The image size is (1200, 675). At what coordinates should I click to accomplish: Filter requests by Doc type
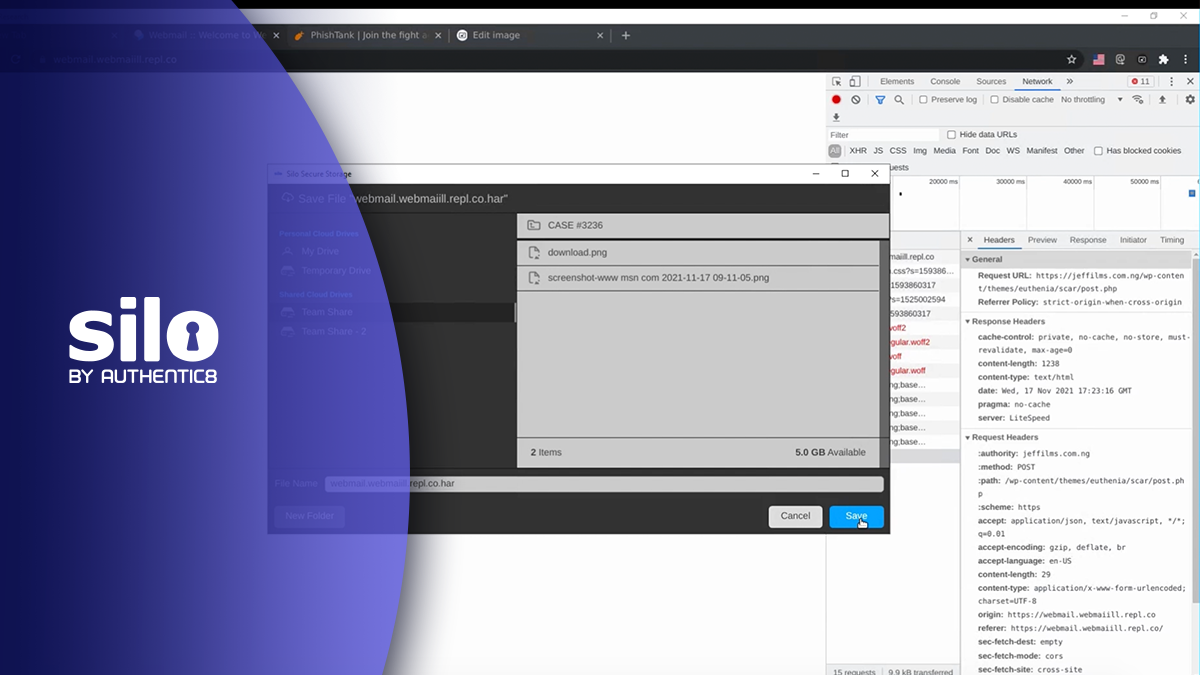click(993, 151)
